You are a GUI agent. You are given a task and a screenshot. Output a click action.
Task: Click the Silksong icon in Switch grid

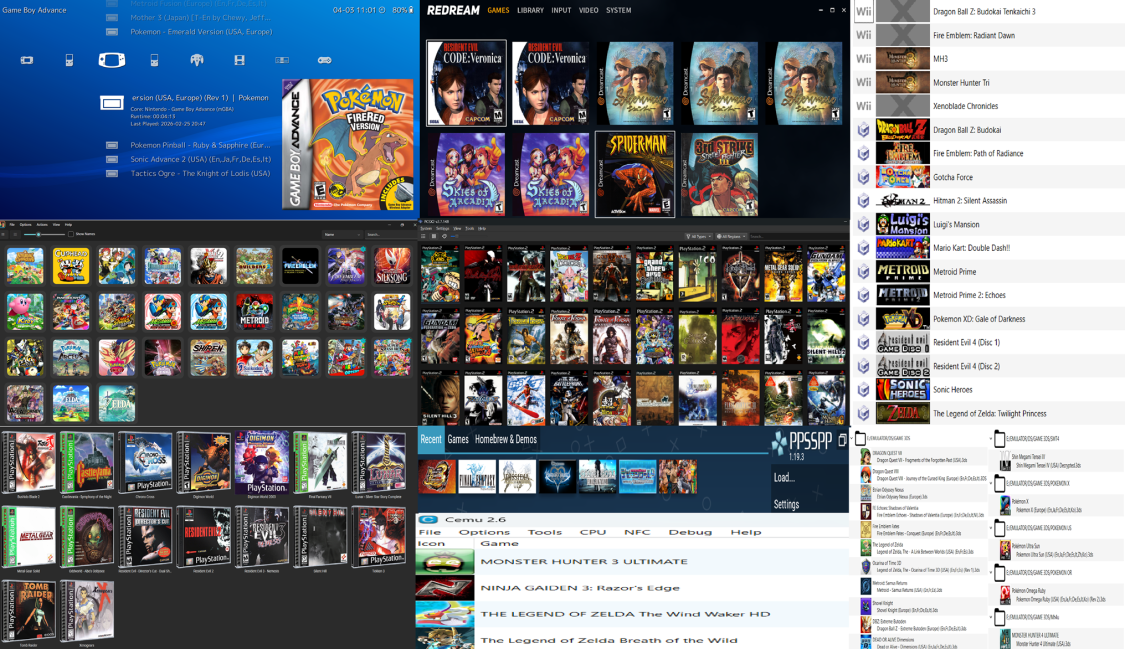click(x=392, y=265)
